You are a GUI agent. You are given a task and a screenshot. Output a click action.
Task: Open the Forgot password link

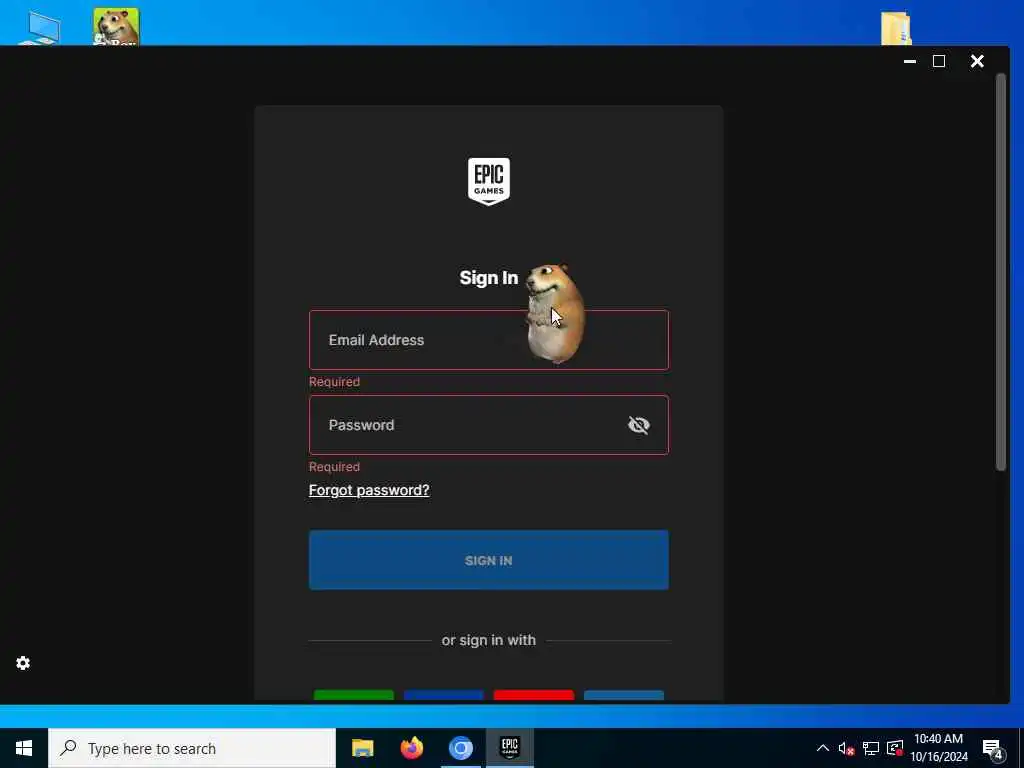[x=369, y=490]
